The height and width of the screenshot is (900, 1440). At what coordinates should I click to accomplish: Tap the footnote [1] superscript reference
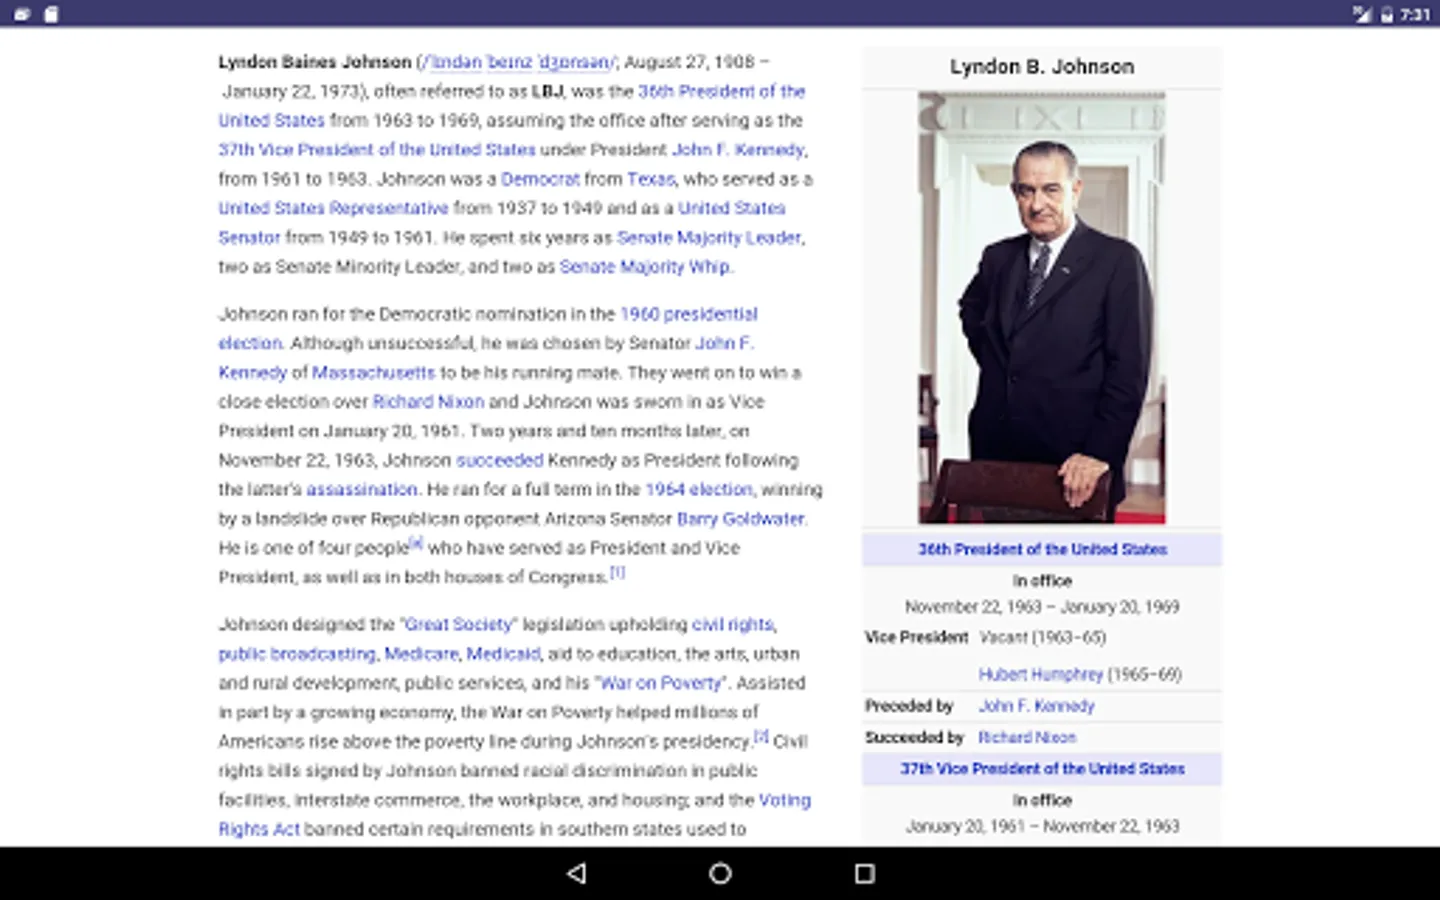618,572
